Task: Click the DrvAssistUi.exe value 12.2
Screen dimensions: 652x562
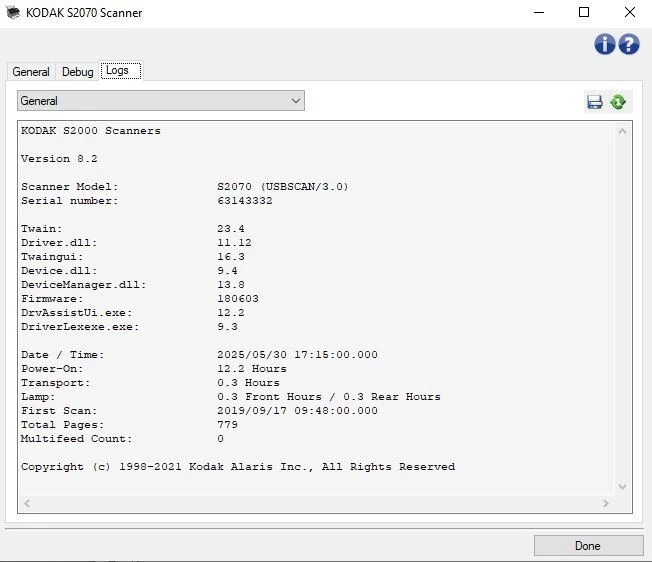Action: pos(231,313)
